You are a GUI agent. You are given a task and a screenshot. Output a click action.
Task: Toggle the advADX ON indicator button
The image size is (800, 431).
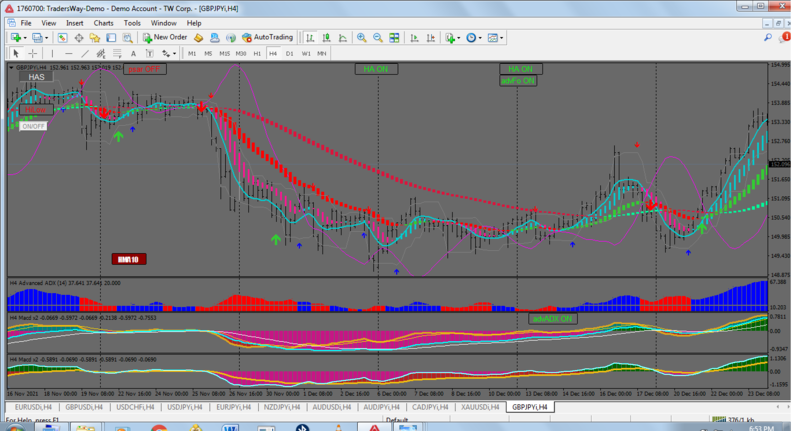[x=552, y=318]
